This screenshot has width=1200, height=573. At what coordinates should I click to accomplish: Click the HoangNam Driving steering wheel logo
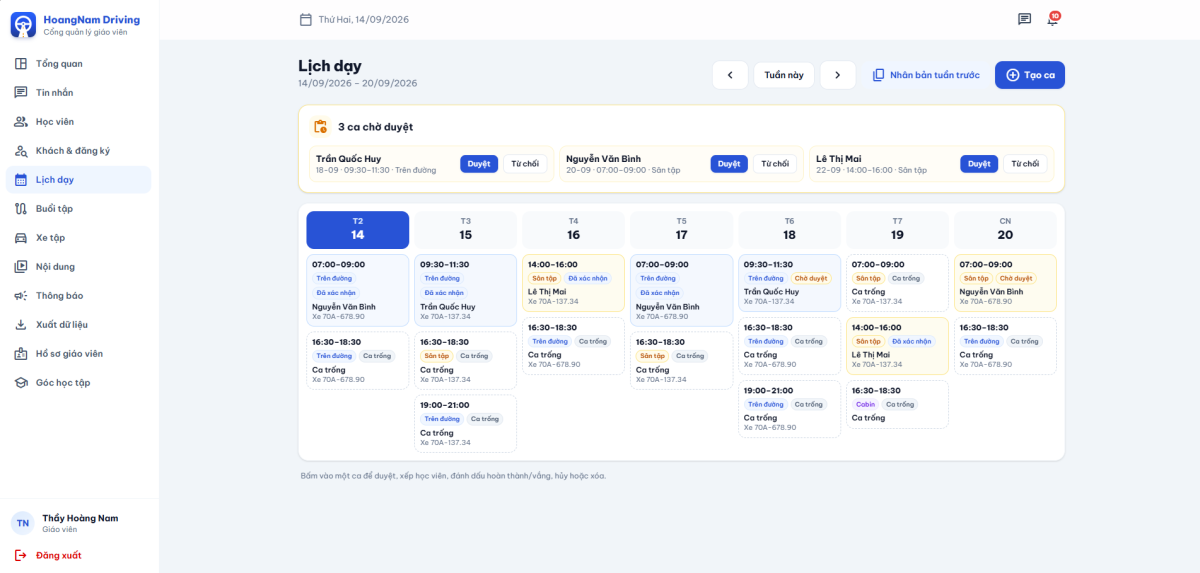tap(23, 24)
